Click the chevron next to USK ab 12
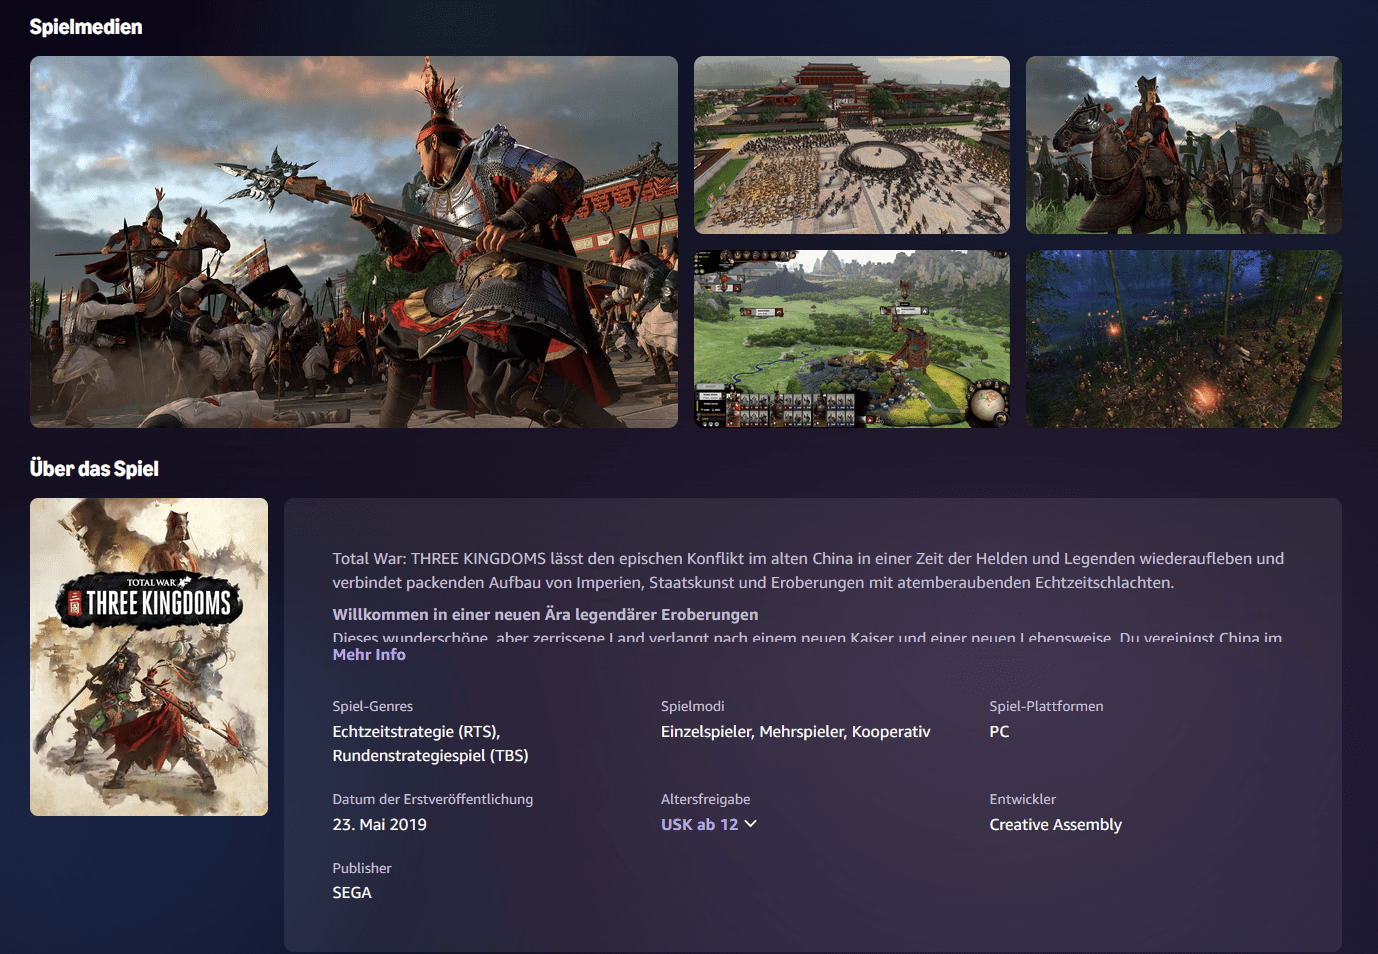Image resolution: width=1378 pixels, height=954 pixels. (751, 824)
